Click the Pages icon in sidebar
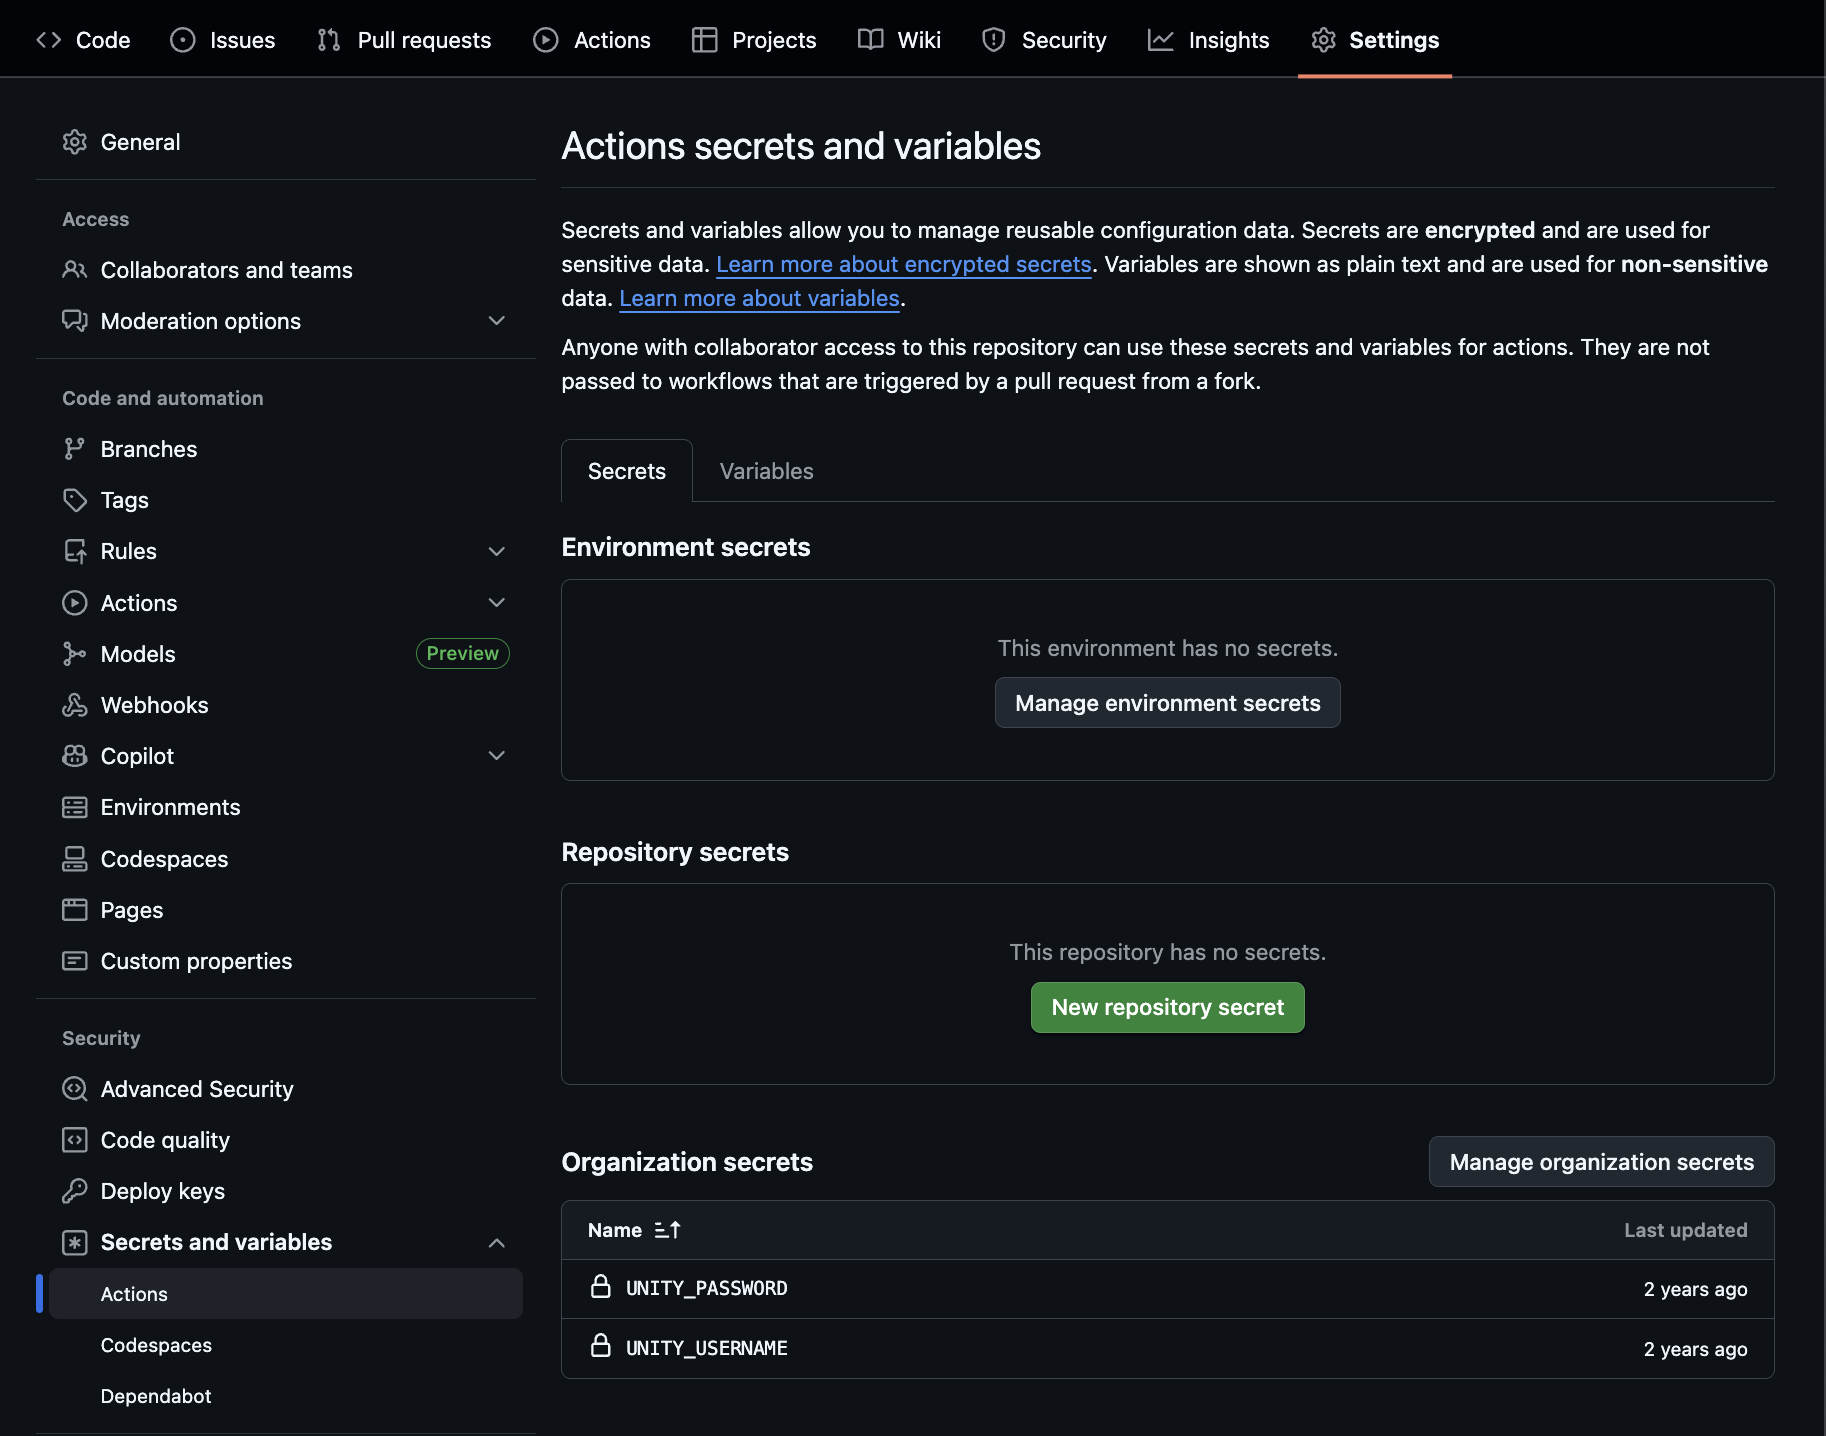Image resolution: width=1826 pixels, height=1436 pixels. tap(75, 909)
